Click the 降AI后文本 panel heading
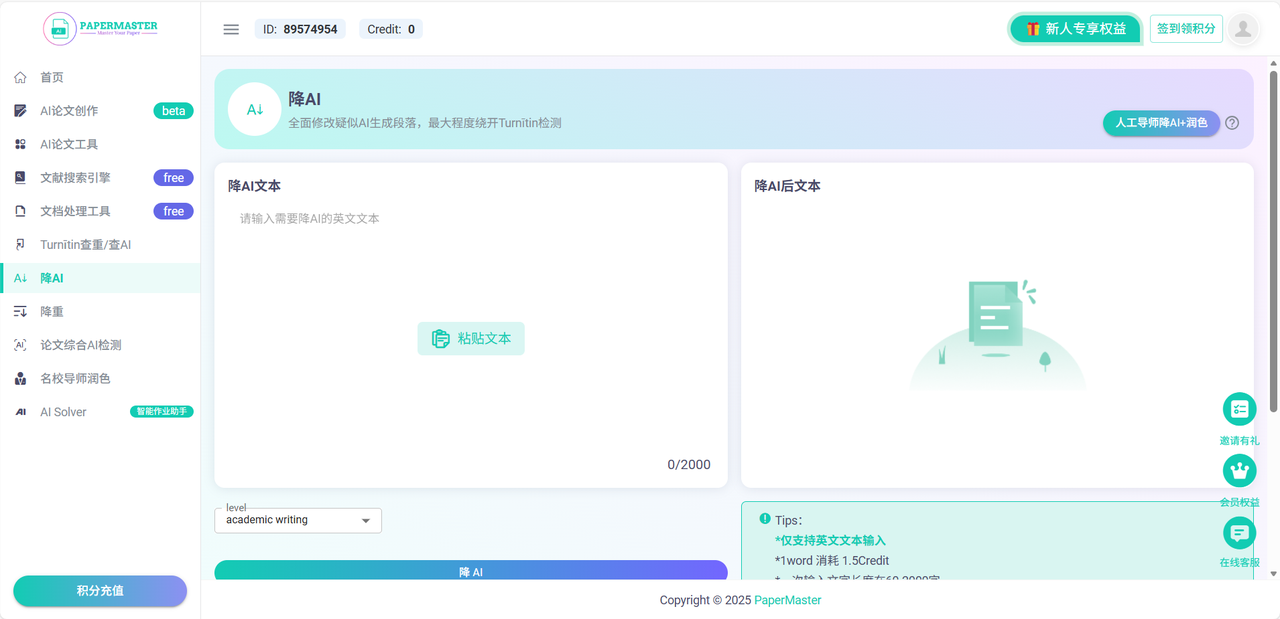The image size is (1280, 619). (788, 186)
